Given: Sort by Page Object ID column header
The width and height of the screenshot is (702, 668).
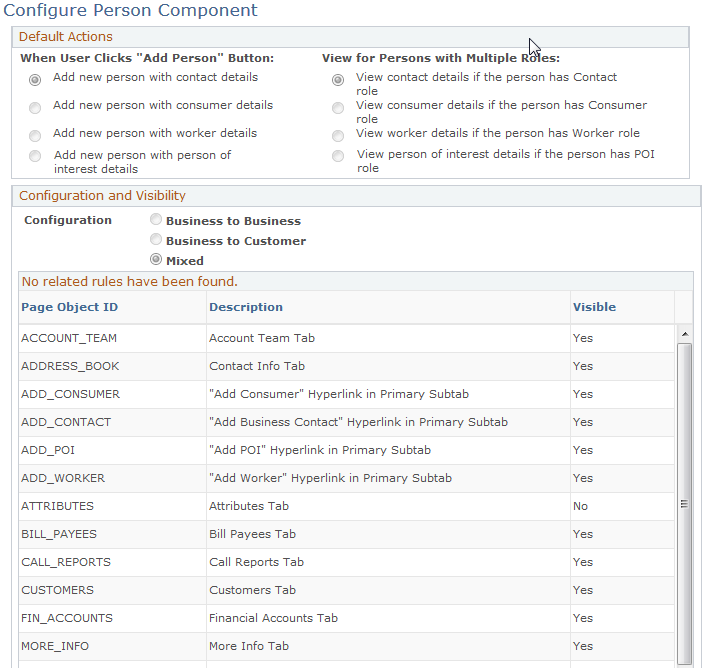Looking at the screenshot, I should click(x=69, y=307).
